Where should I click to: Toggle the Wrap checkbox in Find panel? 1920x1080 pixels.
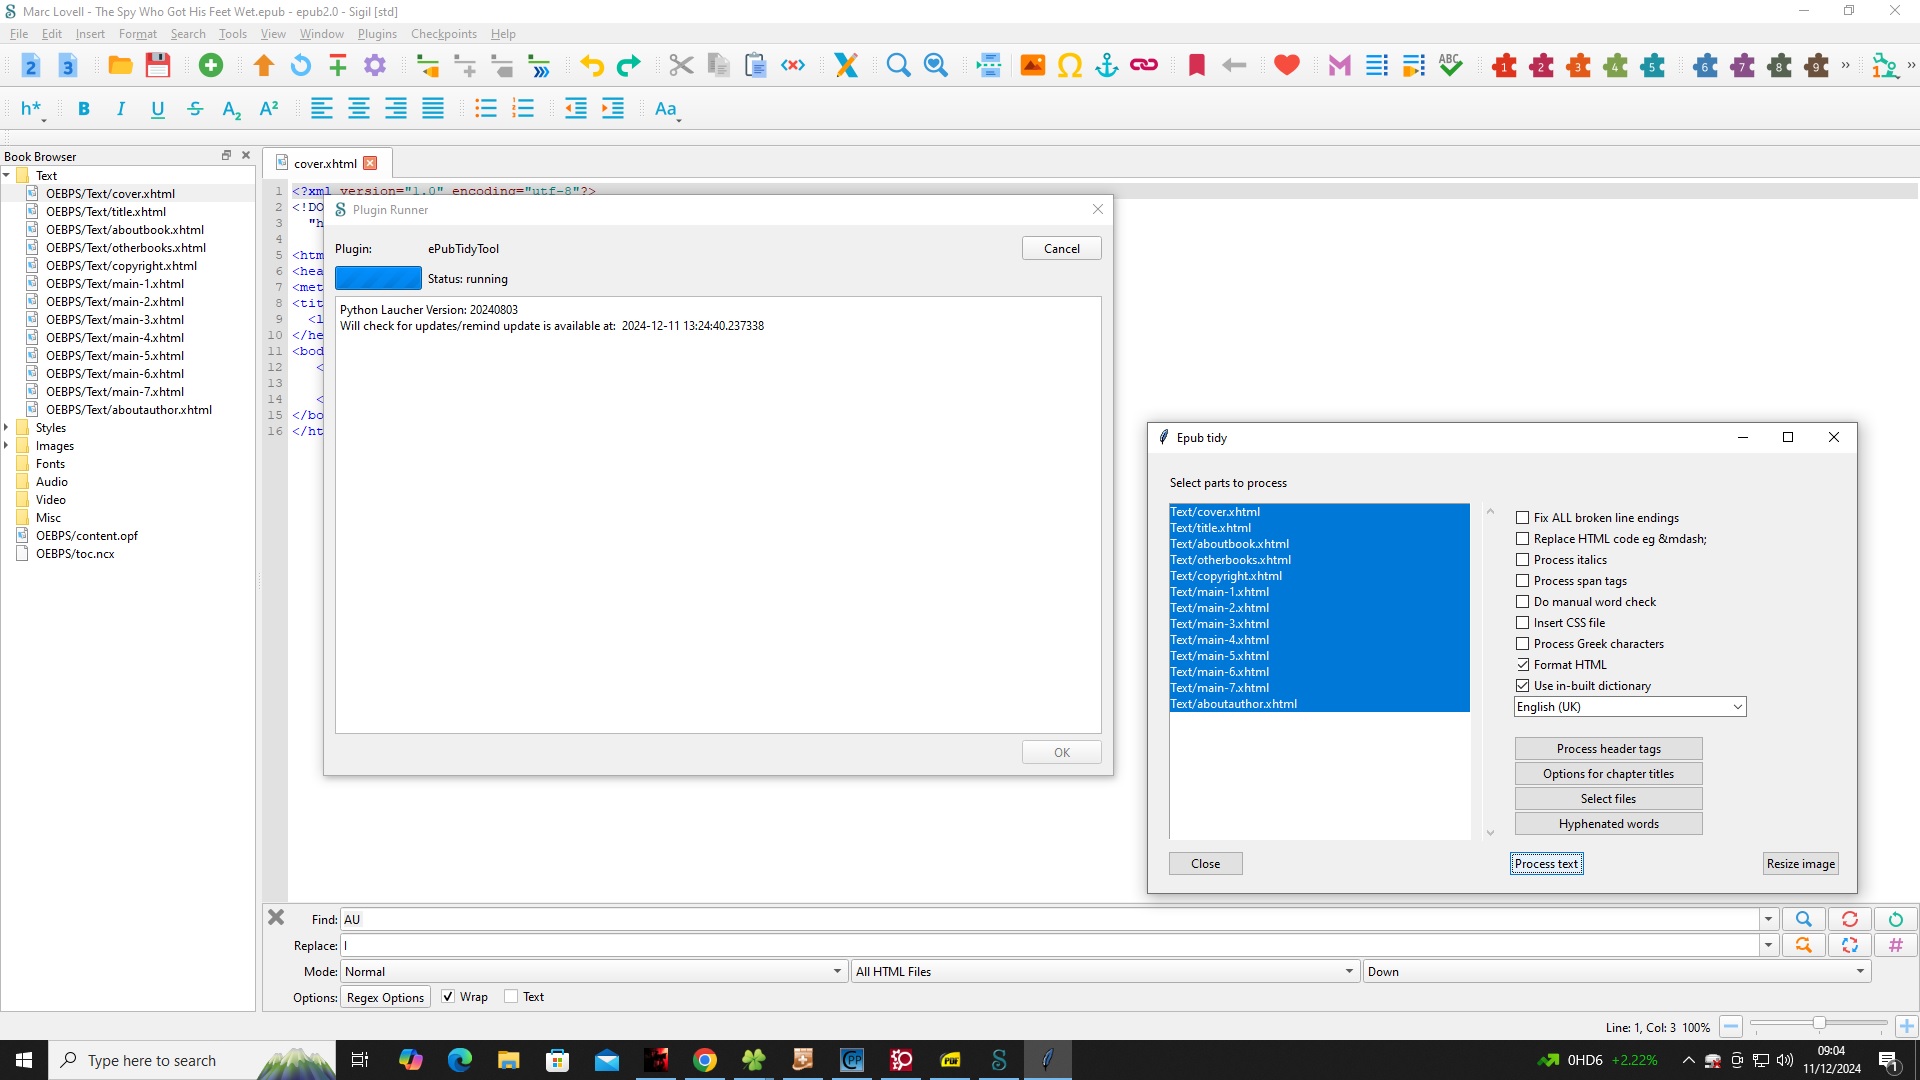pos(448,997)
